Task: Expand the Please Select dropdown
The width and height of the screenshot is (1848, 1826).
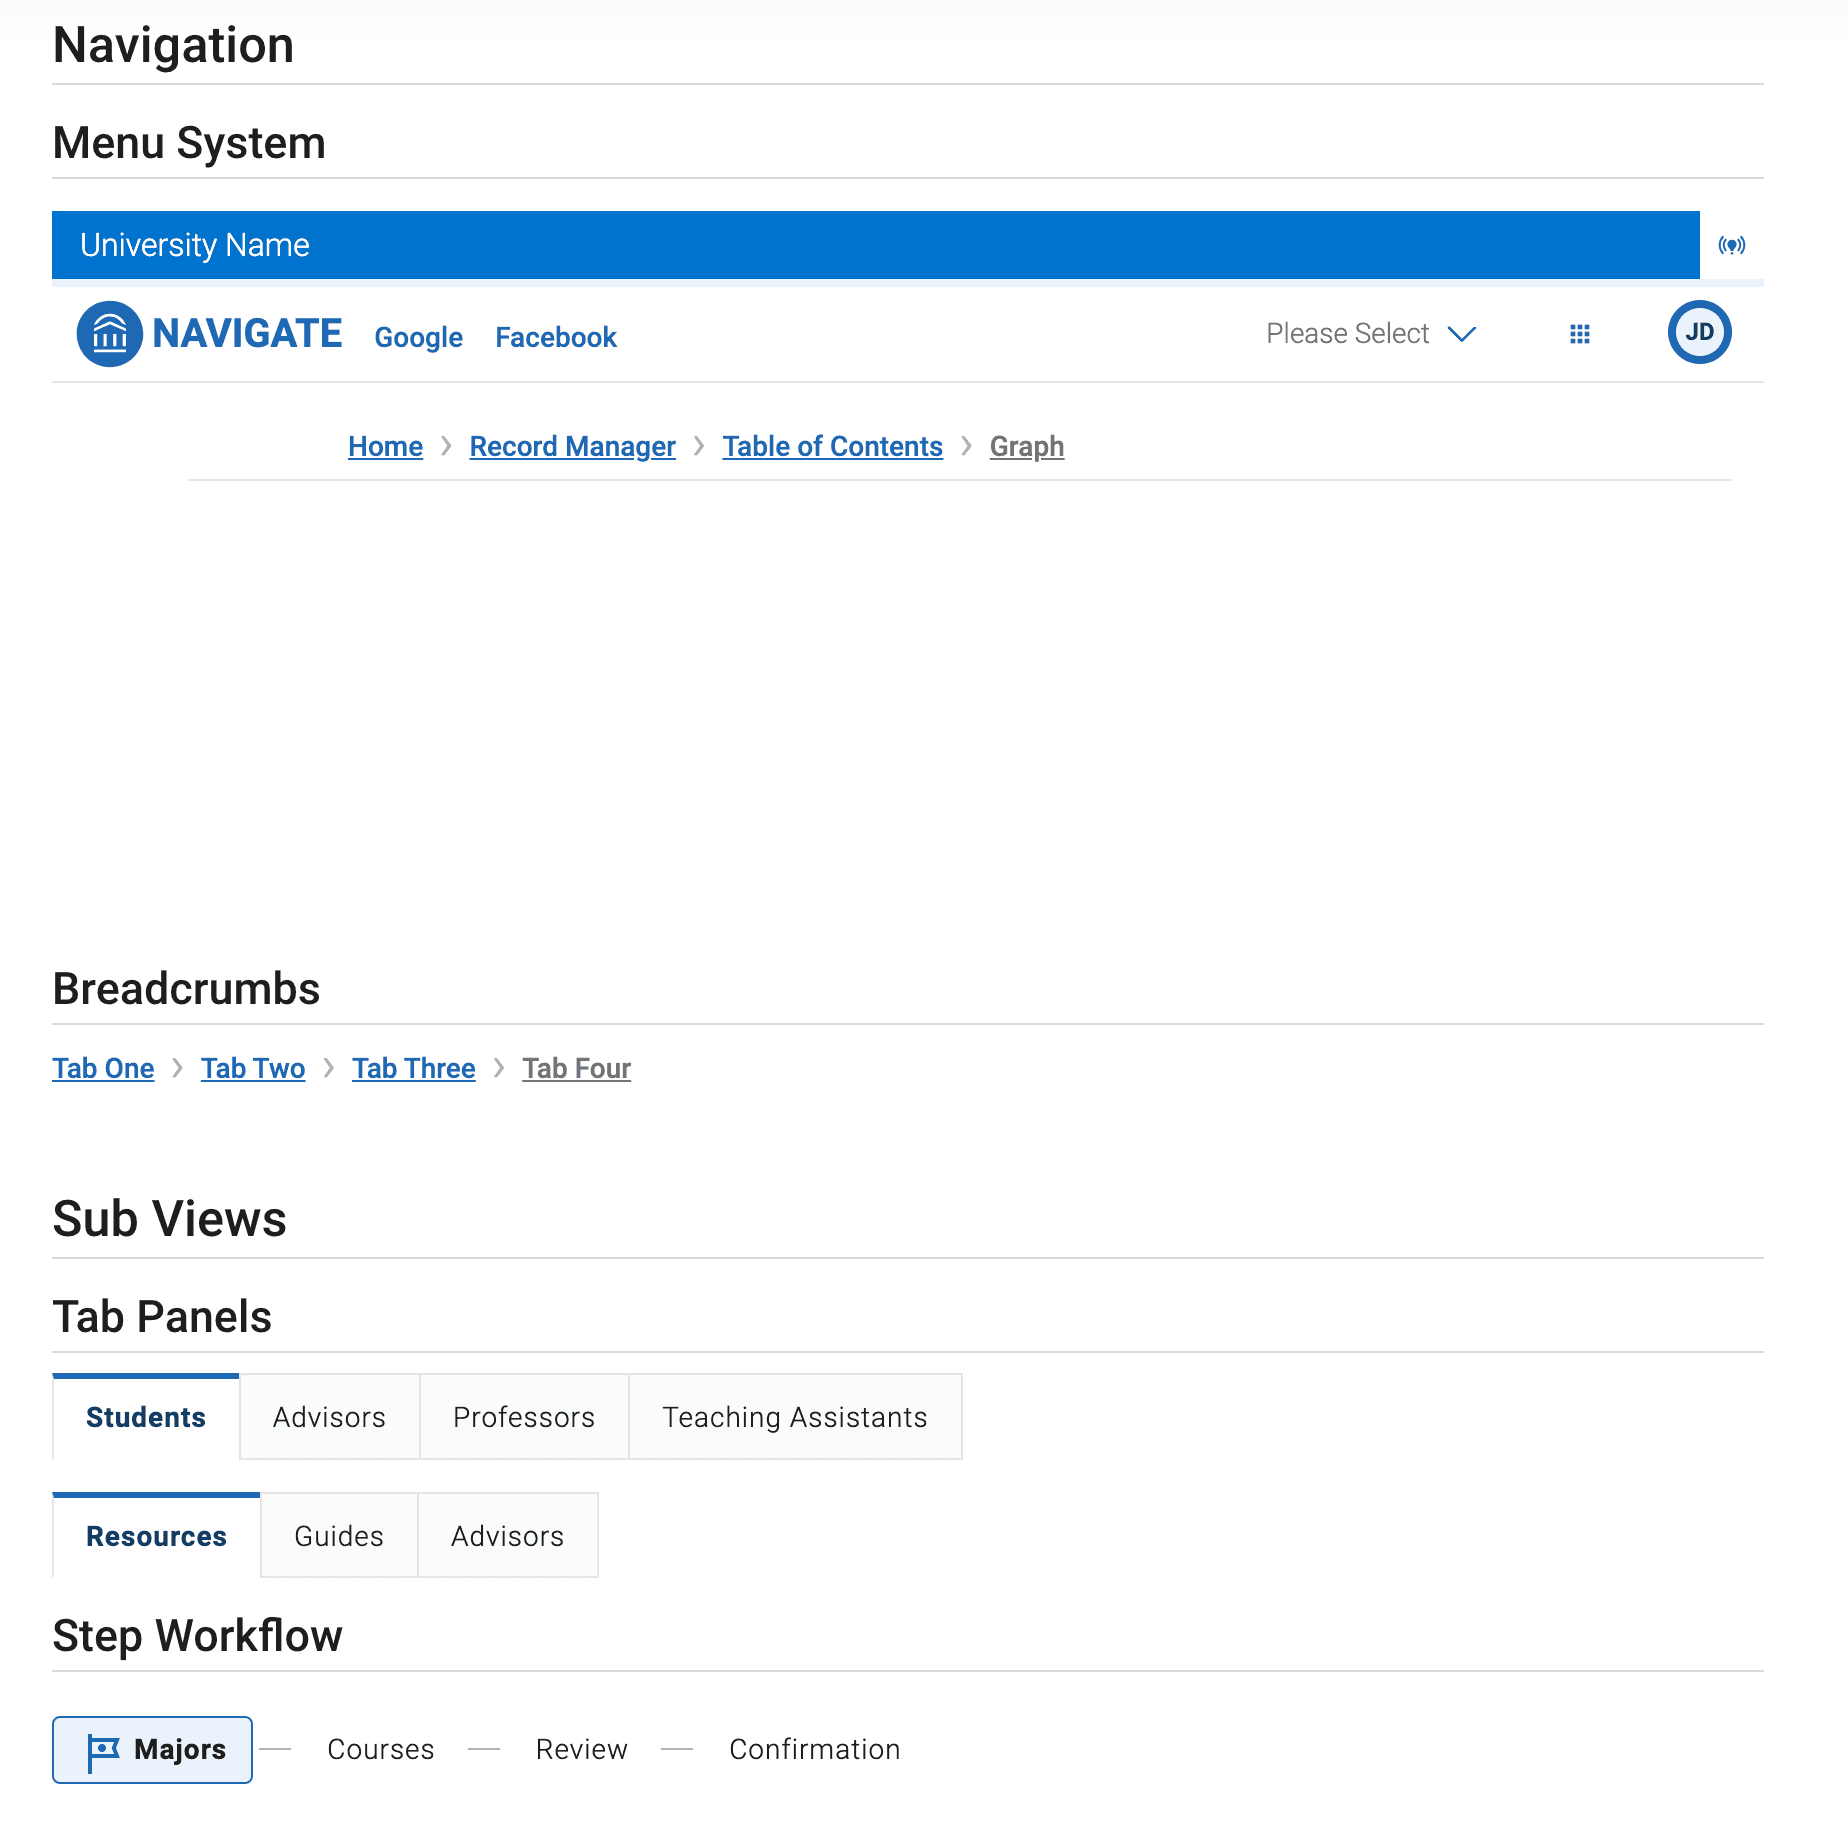Action: point(1347,334)
